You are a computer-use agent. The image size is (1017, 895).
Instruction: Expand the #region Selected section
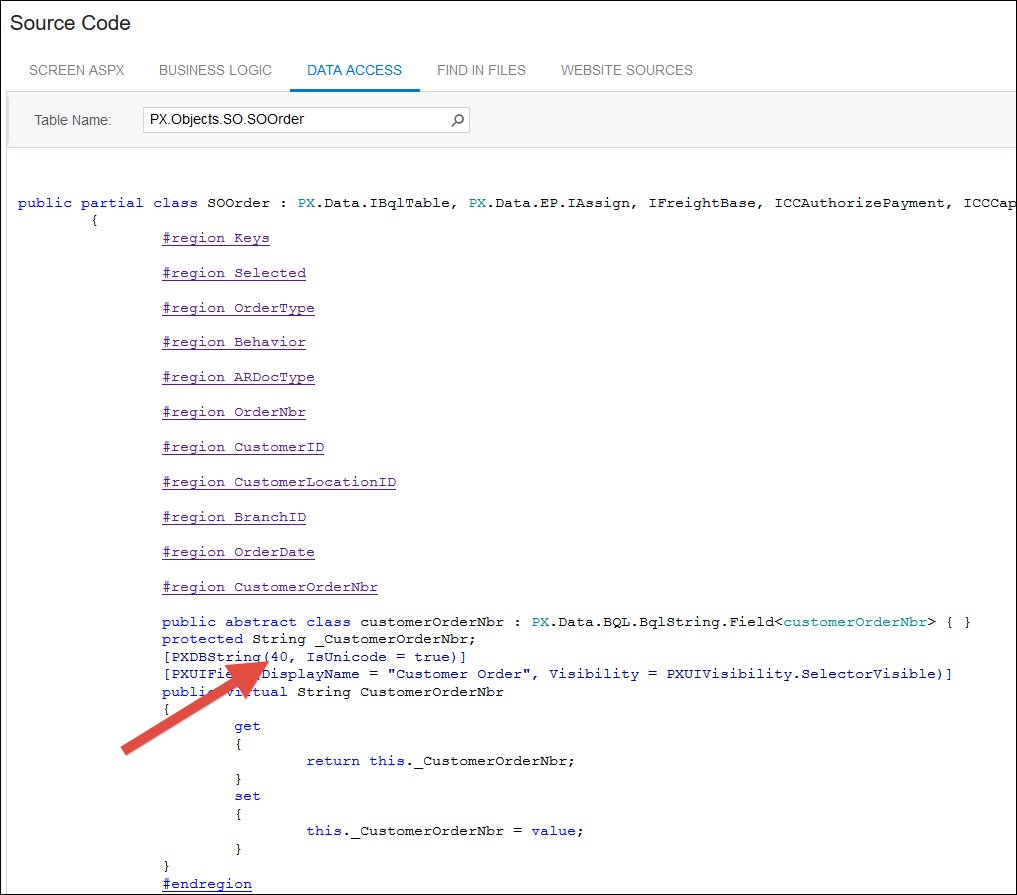tap(234, 273)
